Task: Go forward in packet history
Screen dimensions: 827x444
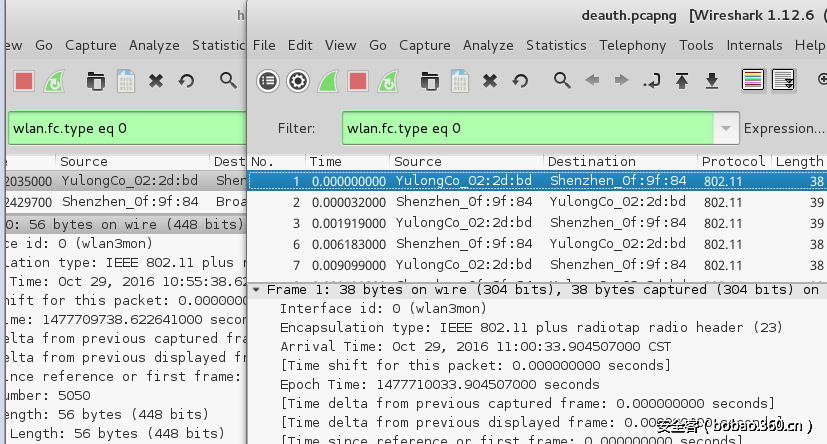Action: [x=621, y=81]
